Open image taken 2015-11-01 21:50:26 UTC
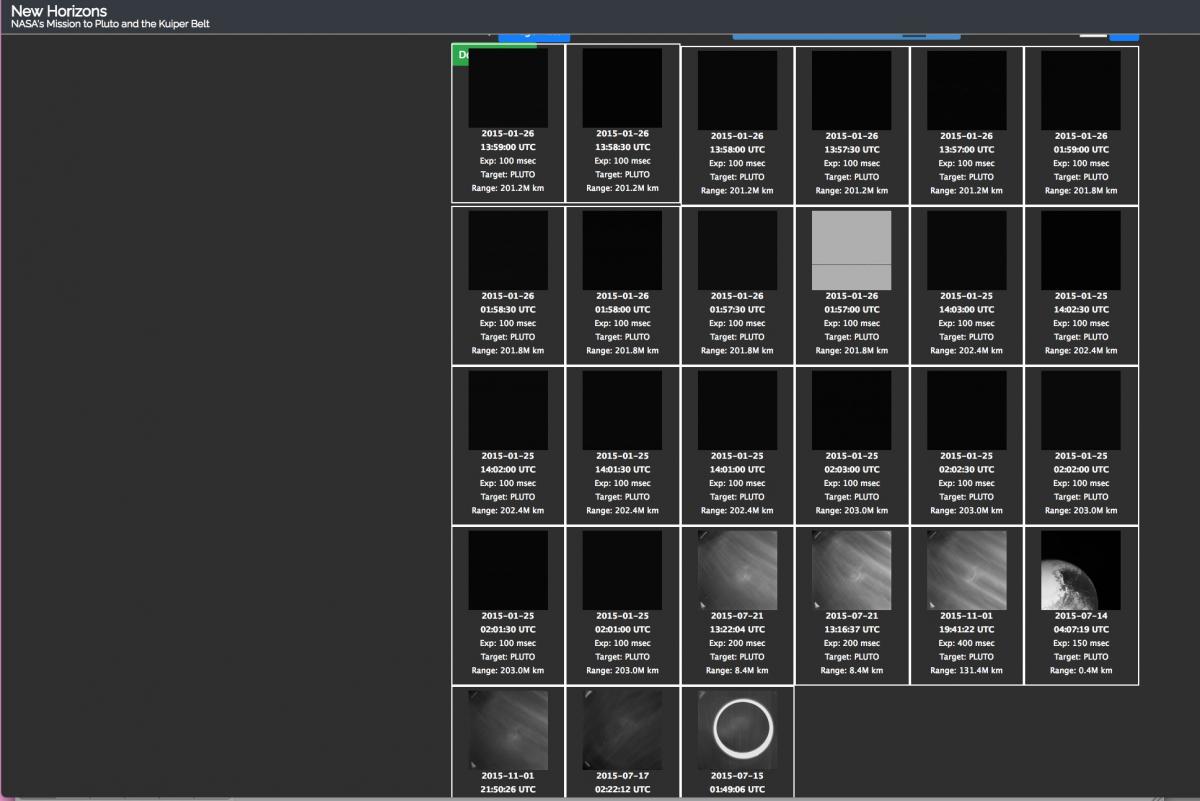 click(508, 730)
